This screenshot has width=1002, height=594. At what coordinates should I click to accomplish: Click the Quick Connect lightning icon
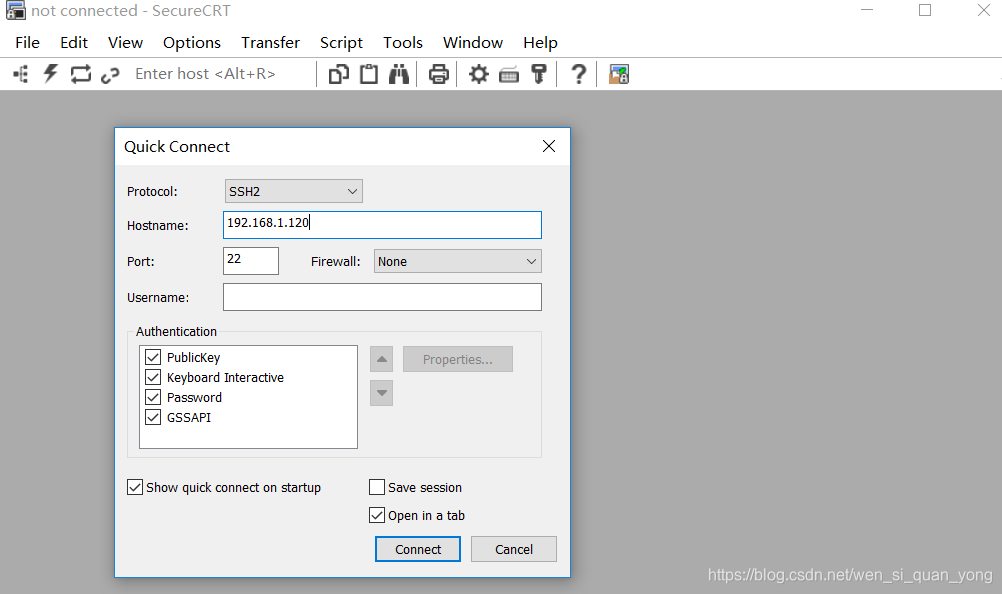coord(50,73)
